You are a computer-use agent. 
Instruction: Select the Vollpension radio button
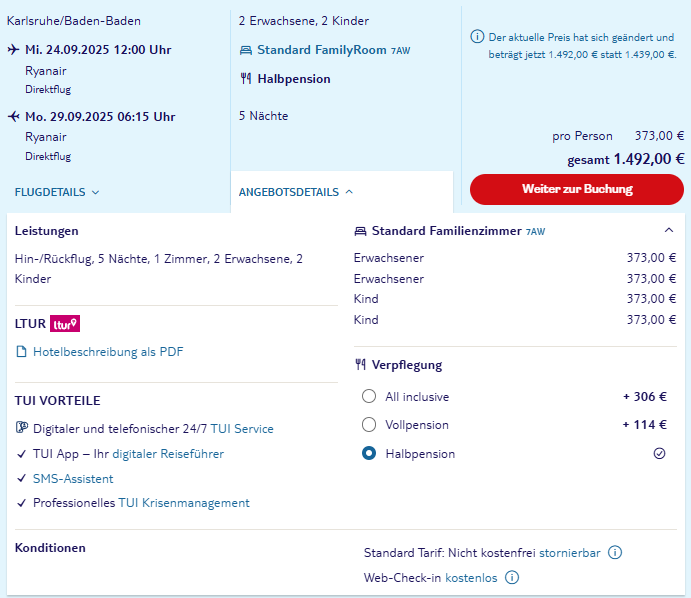[369, 425]
